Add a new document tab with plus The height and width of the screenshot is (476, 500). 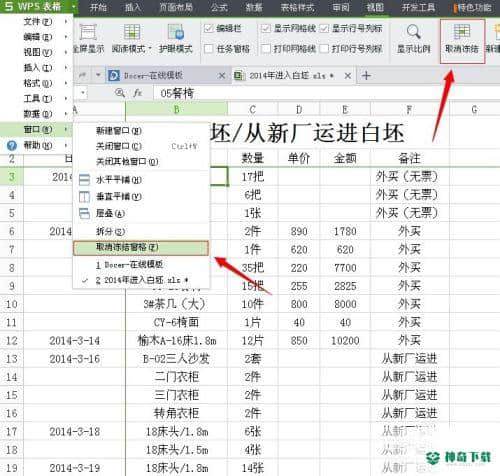366,76
